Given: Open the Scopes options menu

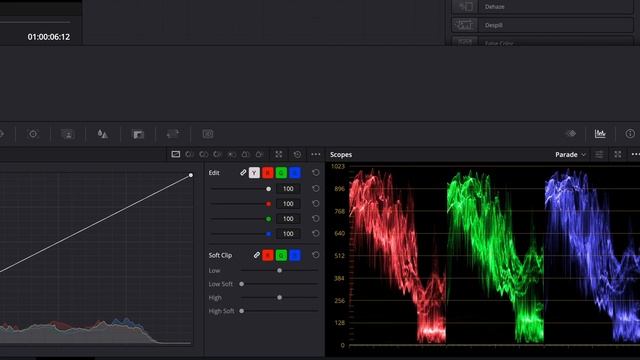Looking at the screenshot, I should click(x=636, y=154).
